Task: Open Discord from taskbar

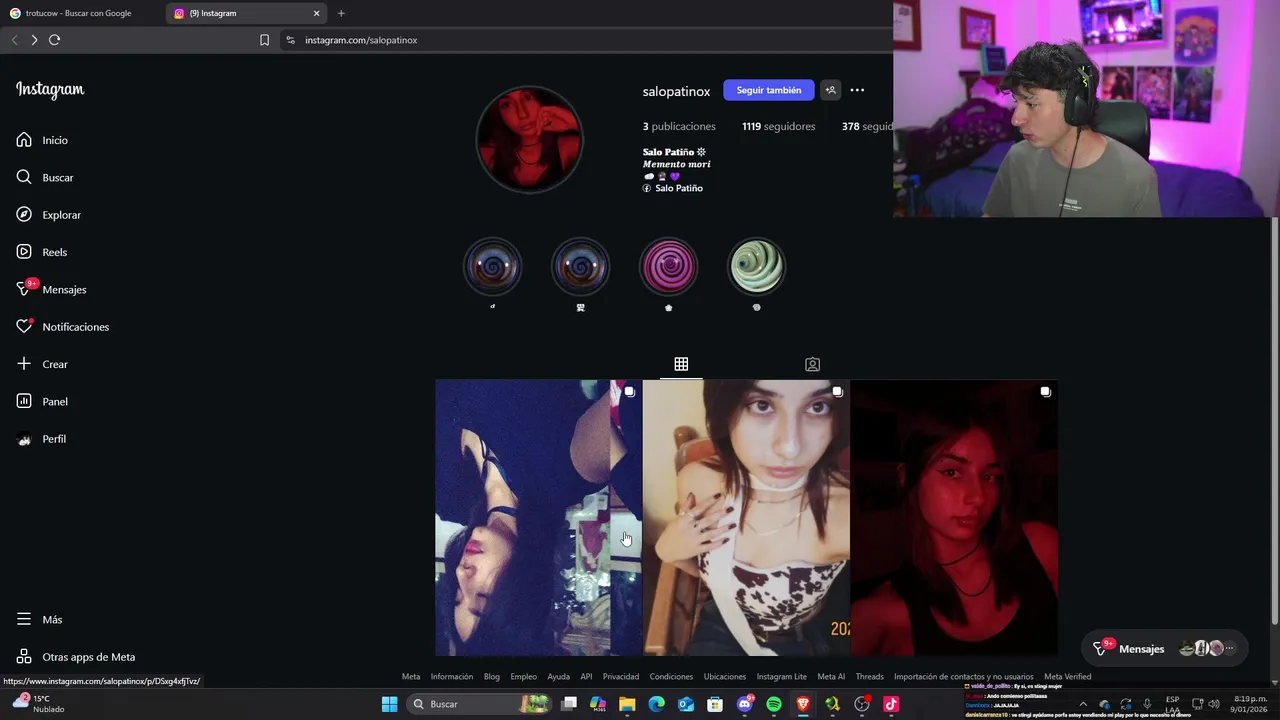Action: coord(744,704)
